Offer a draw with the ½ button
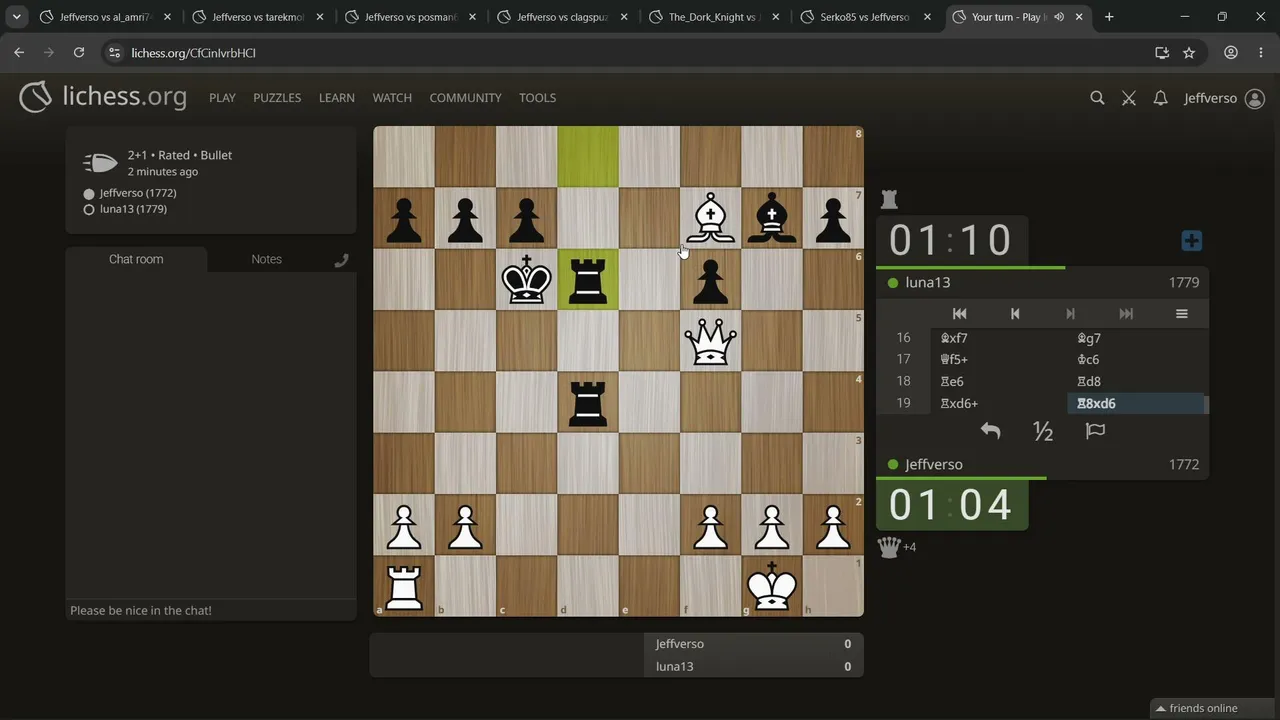The image size is (1280, 720). point(1043,431)
